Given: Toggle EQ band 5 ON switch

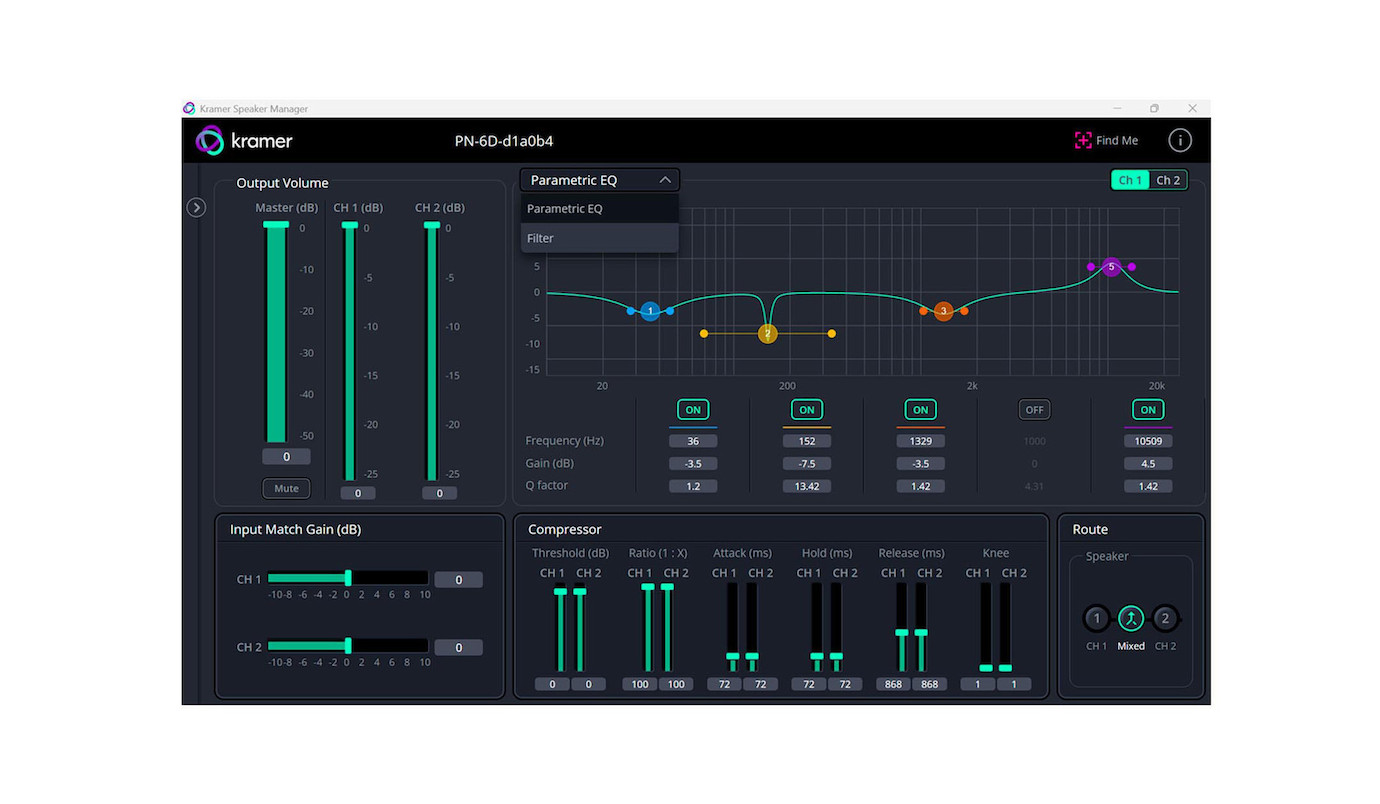Looking at the screenshot, I should tap(1148, 410).
